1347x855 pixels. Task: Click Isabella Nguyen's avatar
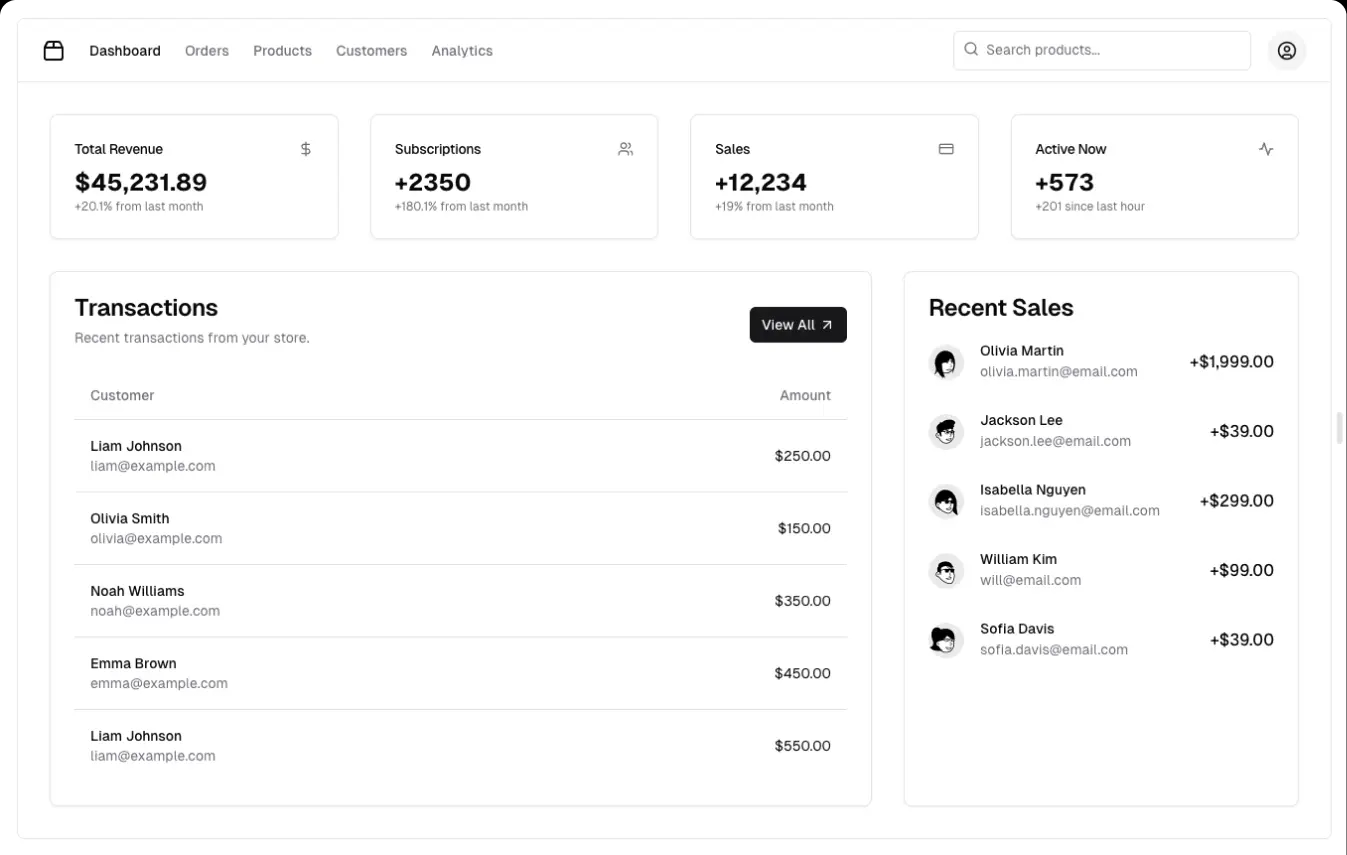tap(945, 501)
